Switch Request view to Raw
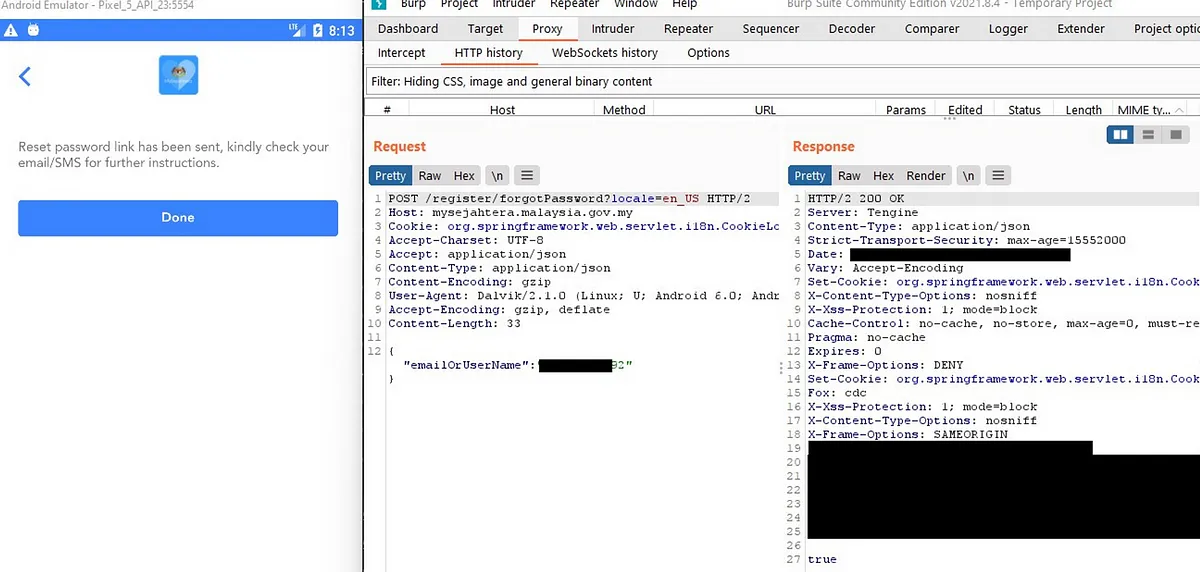Viewport: 1200px width, 572px height. (430, 176)
